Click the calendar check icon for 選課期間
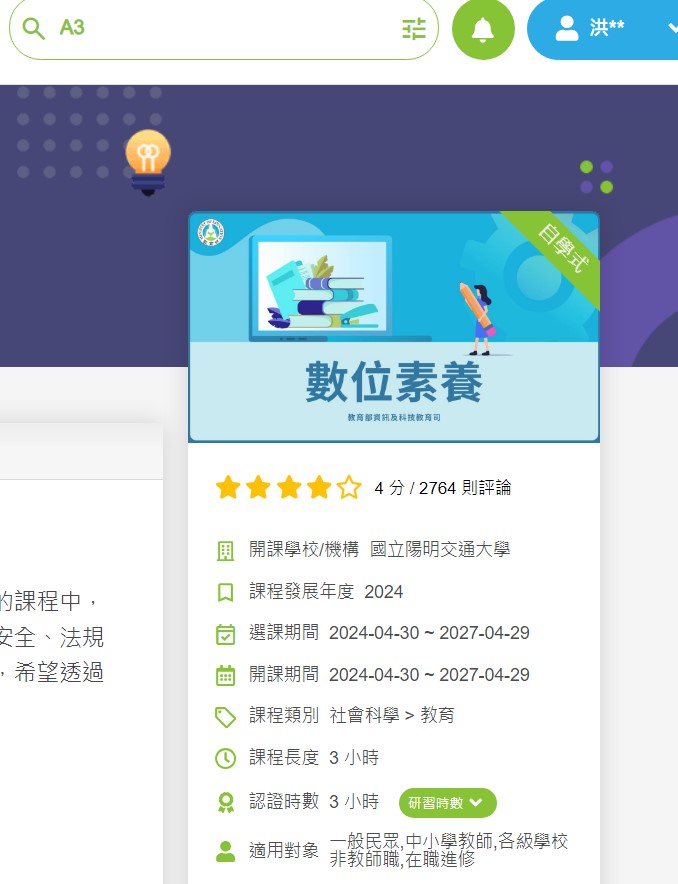678x884 pixels. (x=226, y=634)
